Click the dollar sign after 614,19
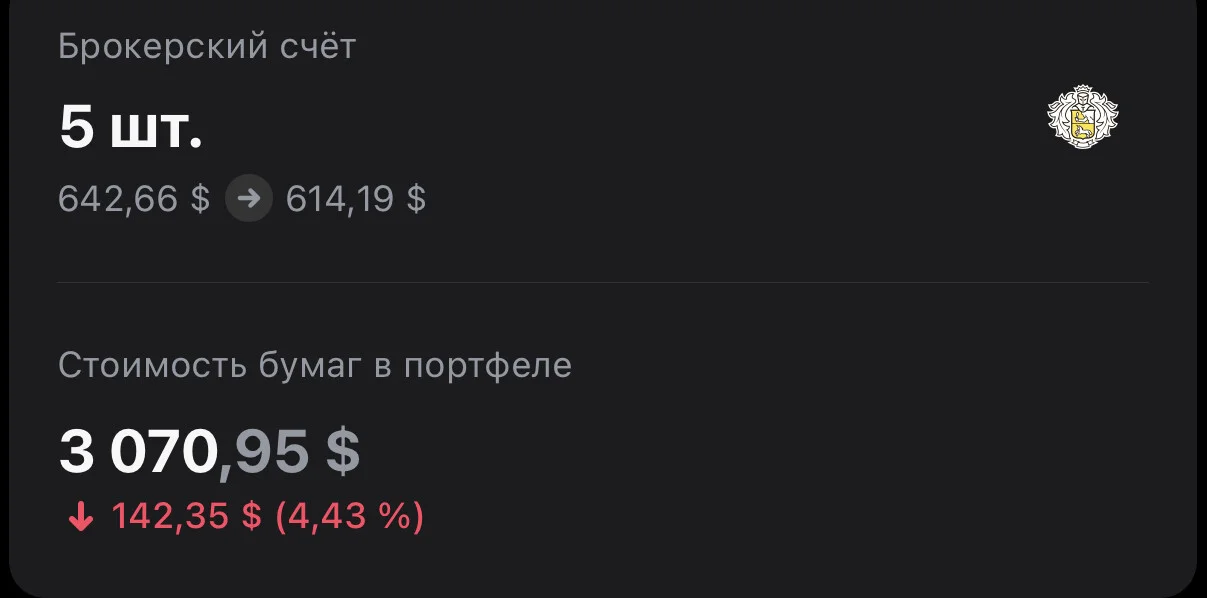 (x=416, y=199)
